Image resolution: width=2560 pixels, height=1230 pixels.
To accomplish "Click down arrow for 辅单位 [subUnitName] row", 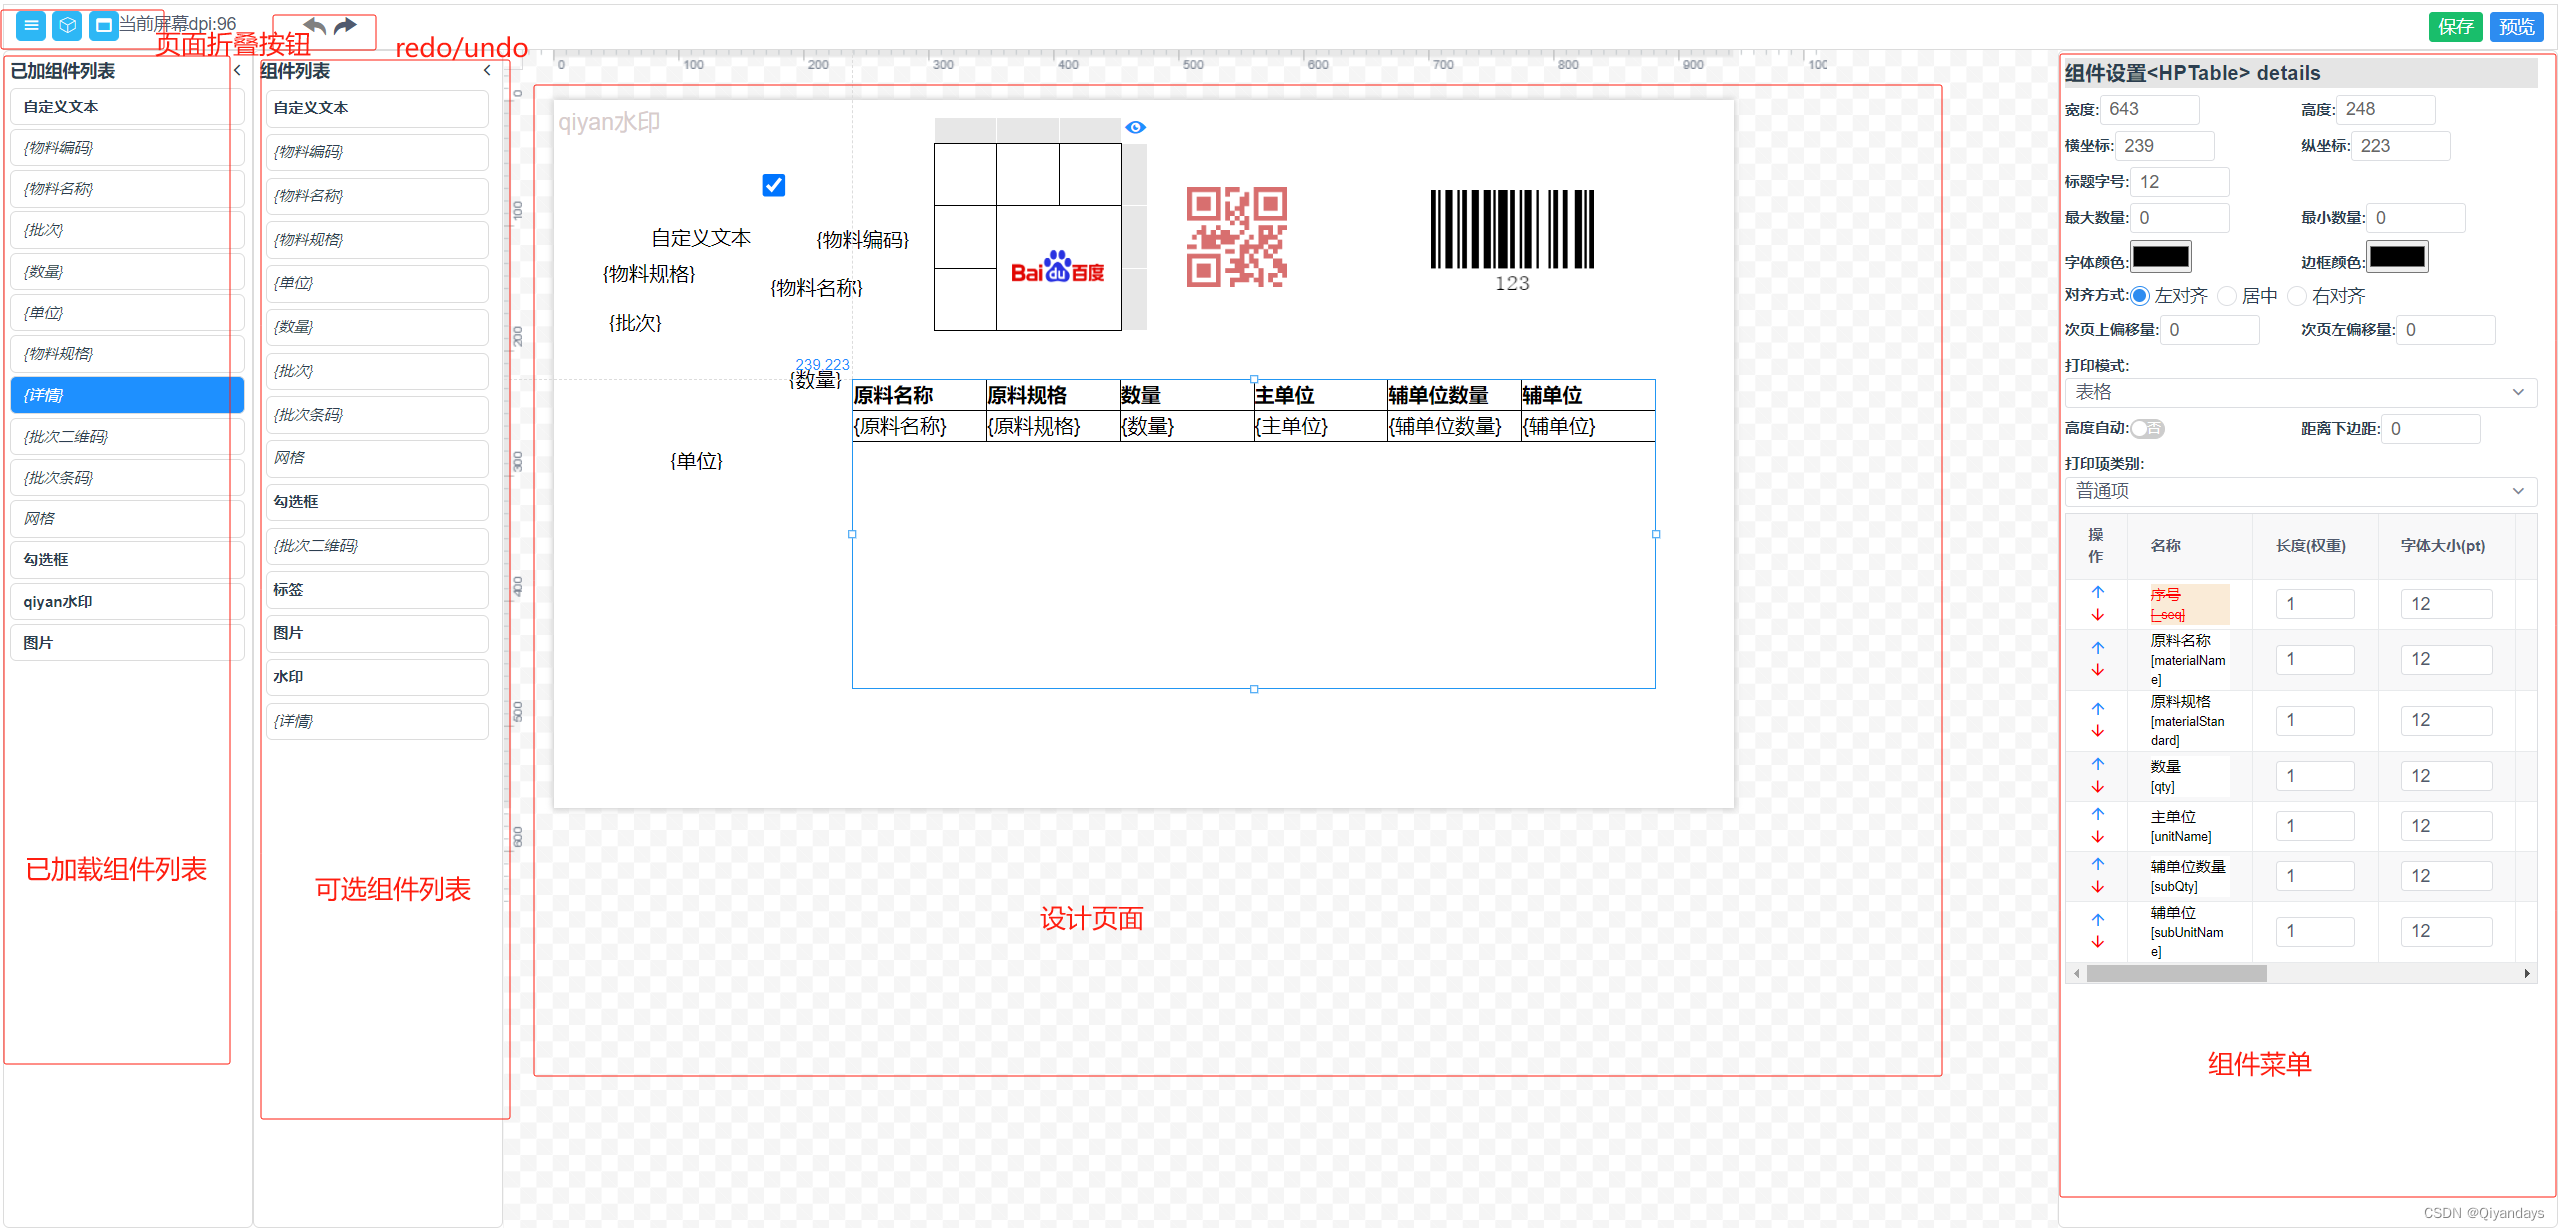I will (x=2098, y=943).
